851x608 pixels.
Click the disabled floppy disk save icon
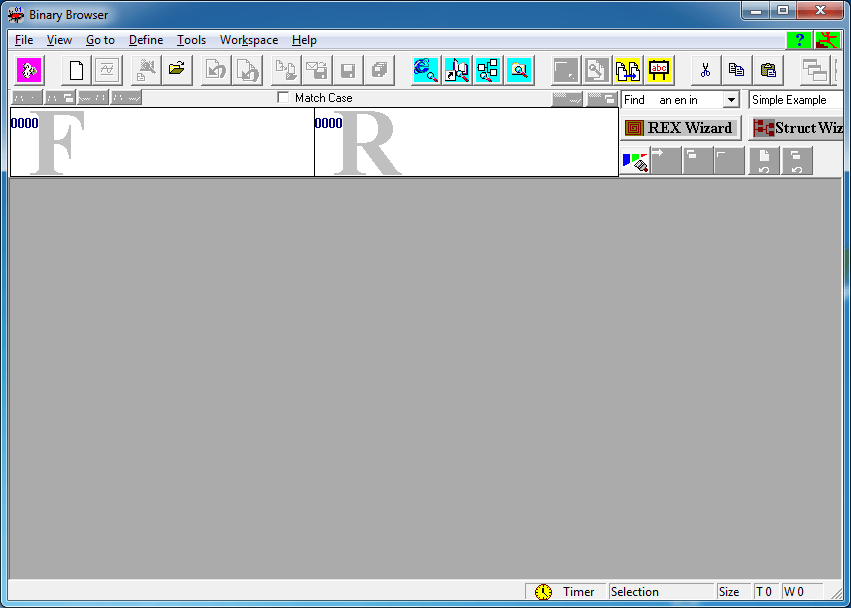pyautogui.click(x=348, y=70)
